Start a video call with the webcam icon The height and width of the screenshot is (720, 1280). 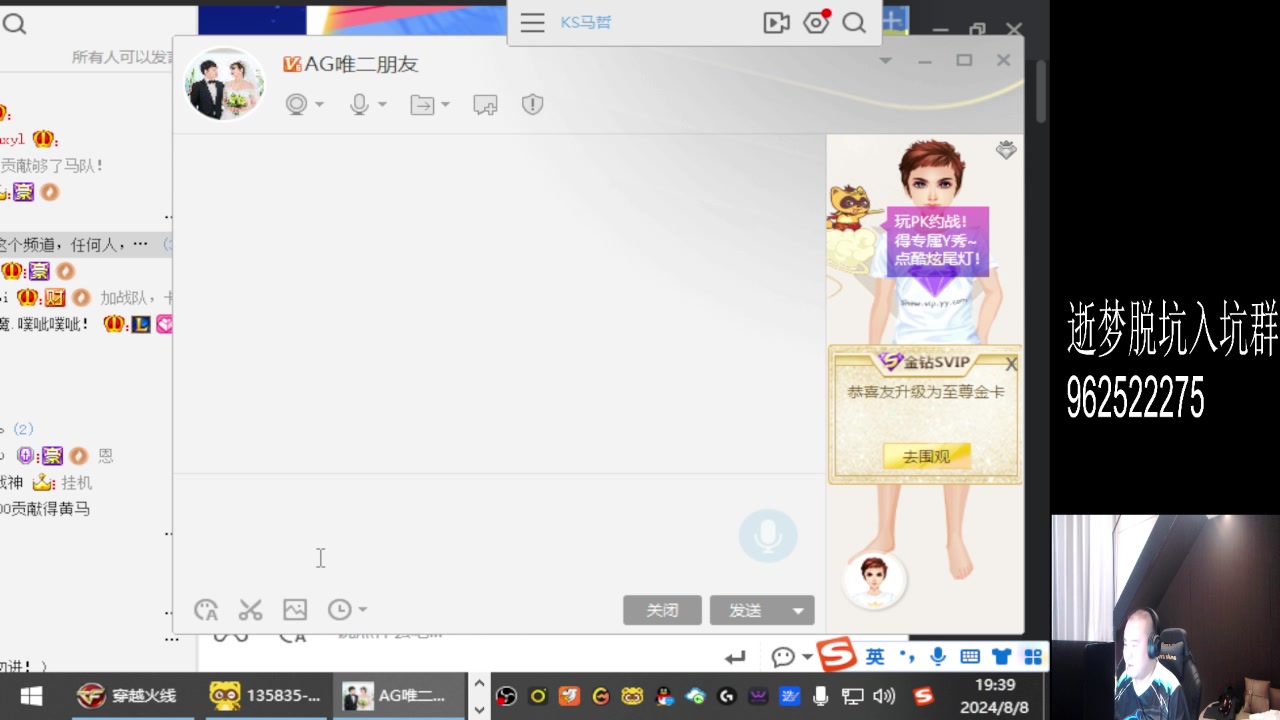296,104
